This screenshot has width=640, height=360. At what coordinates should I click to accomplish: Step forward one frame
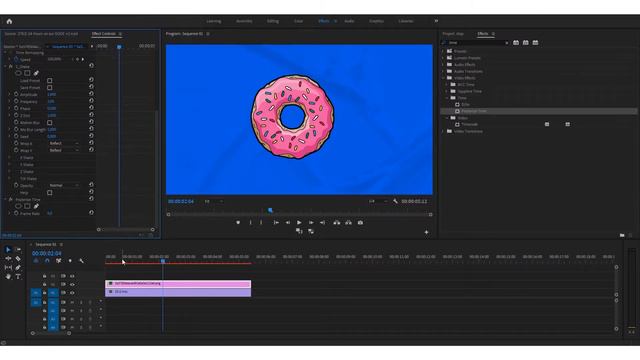[311, 222]
